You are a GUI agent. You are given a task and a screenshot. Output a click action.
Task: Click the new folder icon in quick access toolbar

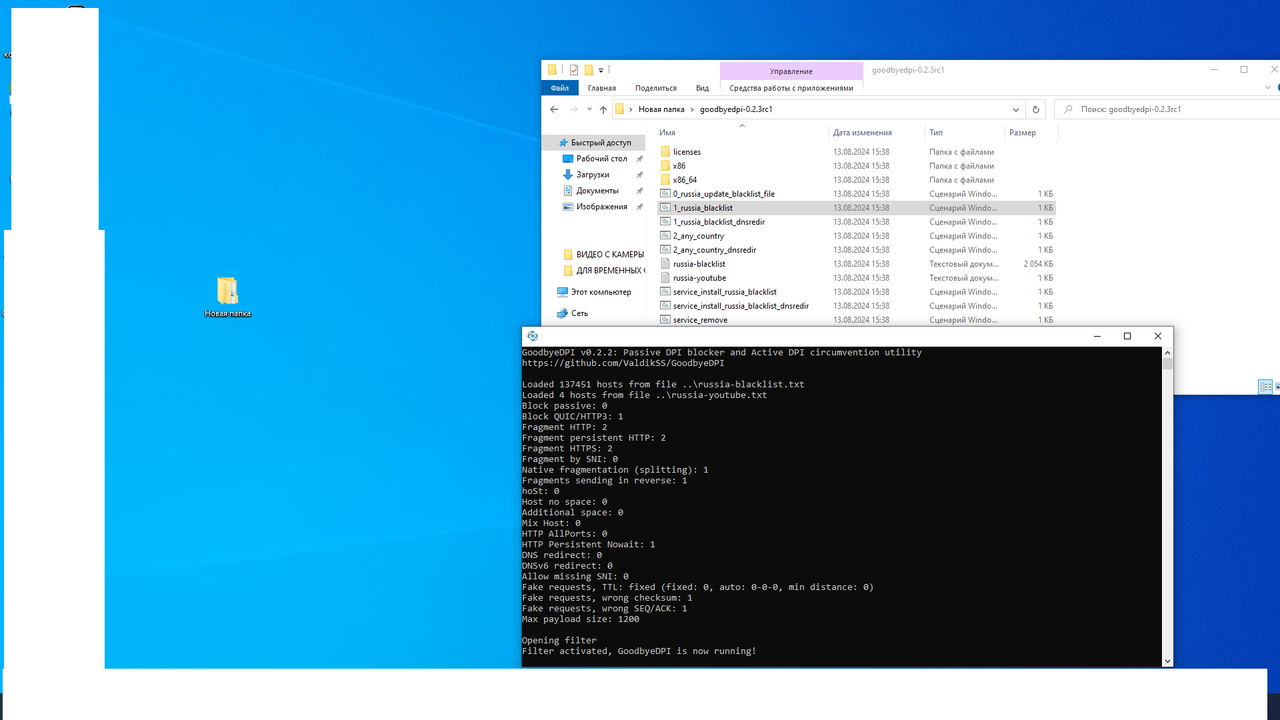(x=589, y=70)
